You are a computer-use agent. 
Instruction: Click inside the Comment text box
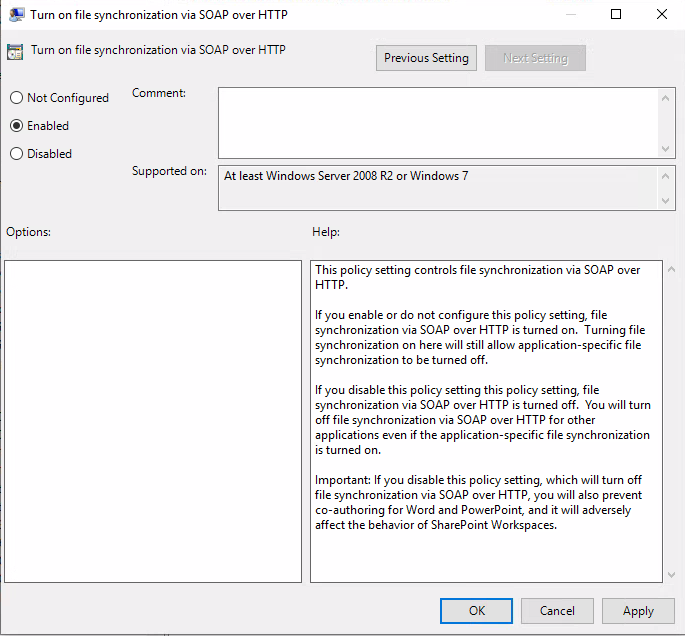(x=439, y=123)
